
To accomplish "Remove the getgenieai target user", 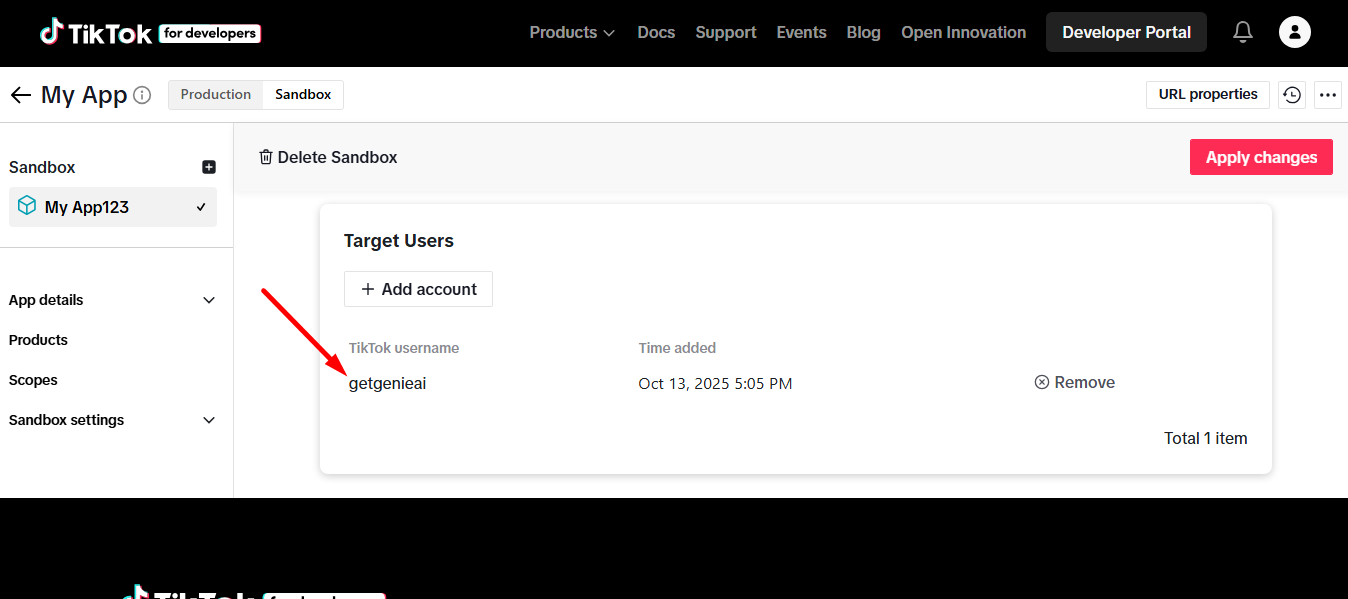I will coord(1075,382).
